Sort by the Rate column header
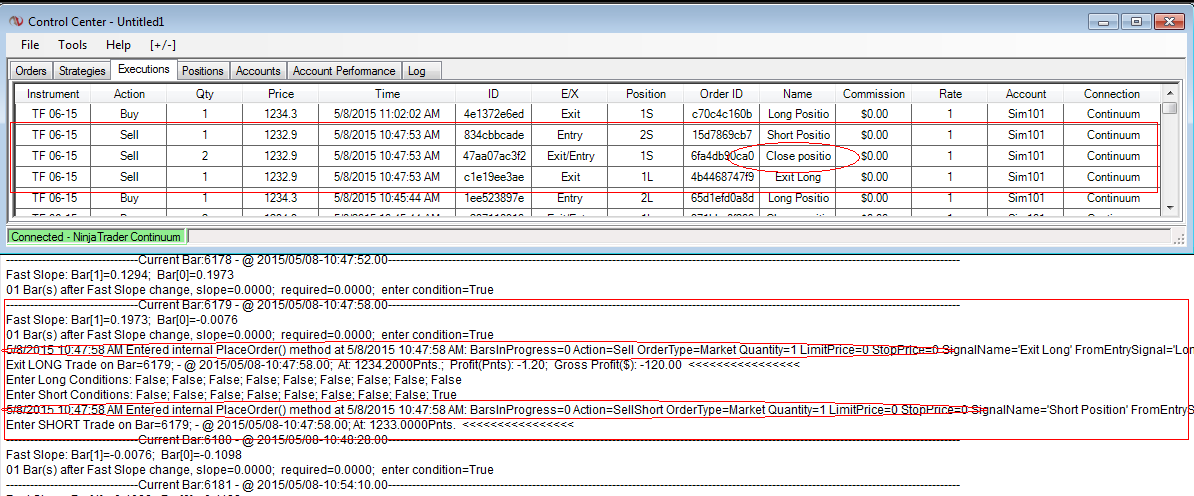1194x496 pixels. 950,94
